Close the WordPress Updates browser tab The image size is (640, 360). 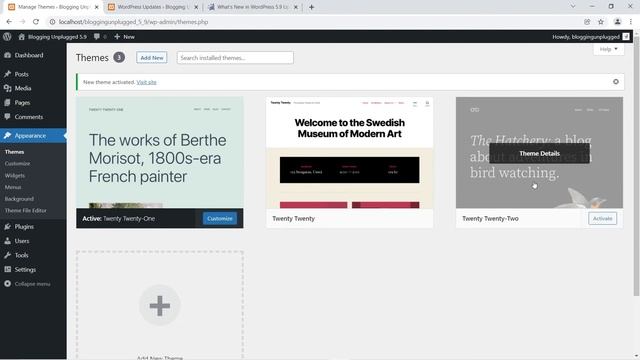pos(196,7)
